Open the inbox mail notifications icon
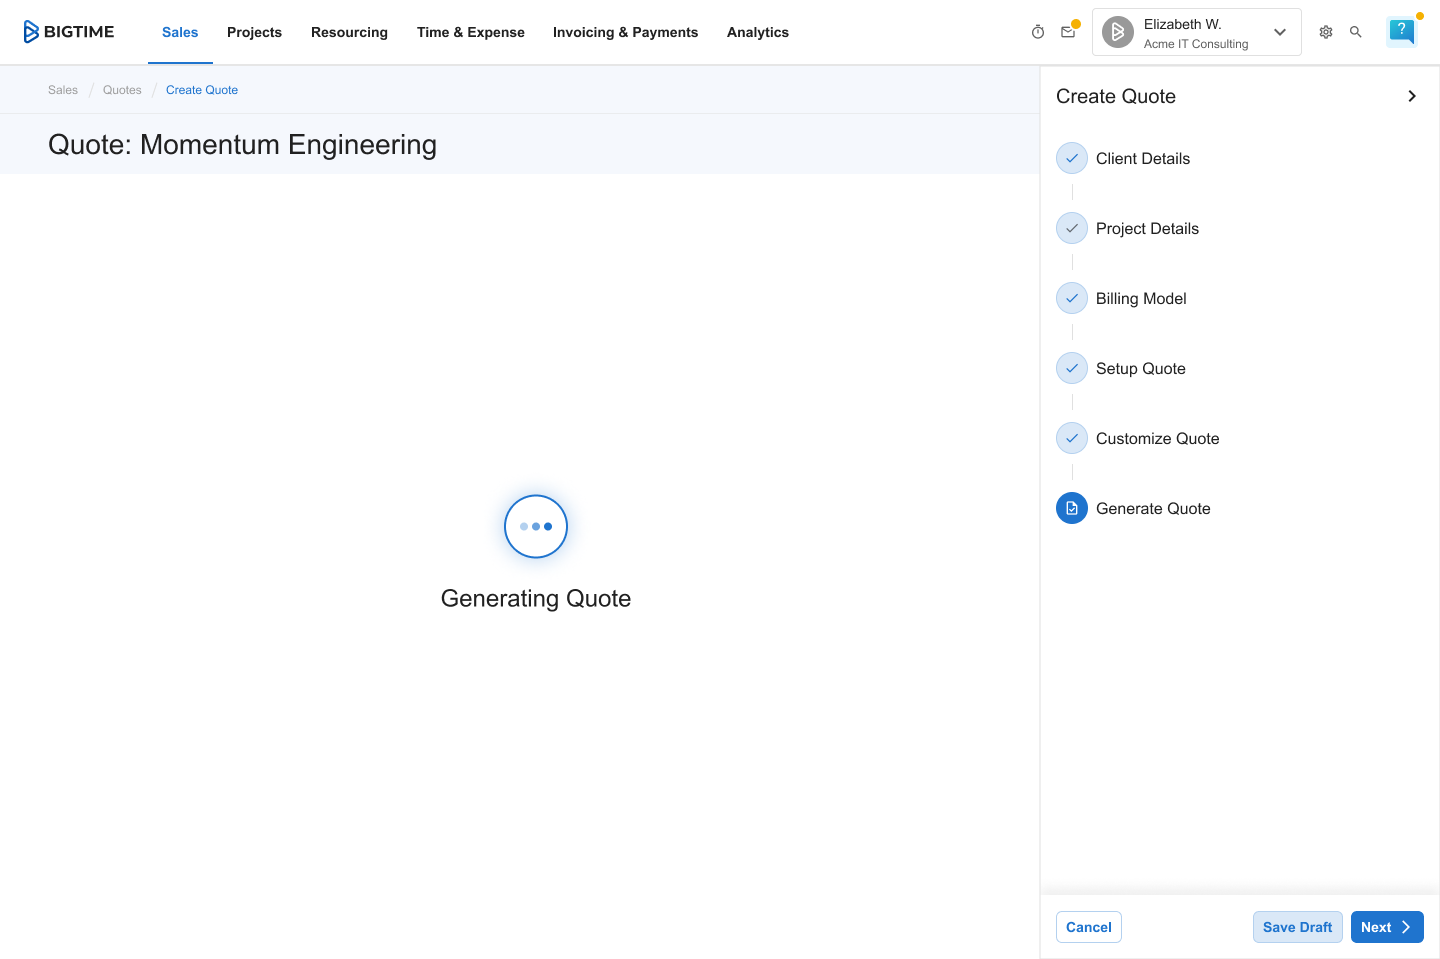1440x959 pixels. (x=1068, y=32)
